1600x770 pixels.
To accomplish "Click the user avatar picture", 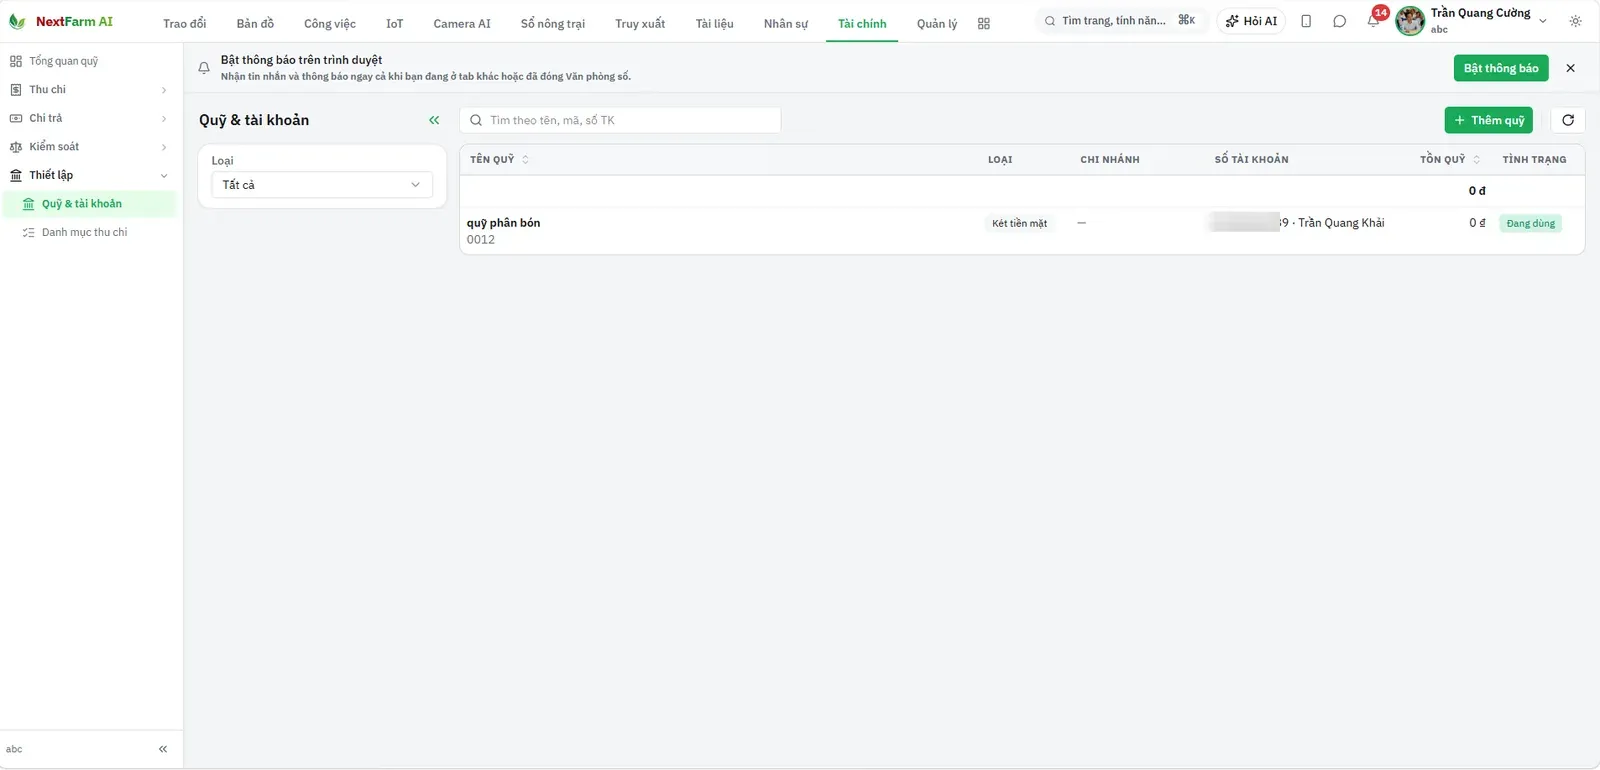I will point(1410,21).
